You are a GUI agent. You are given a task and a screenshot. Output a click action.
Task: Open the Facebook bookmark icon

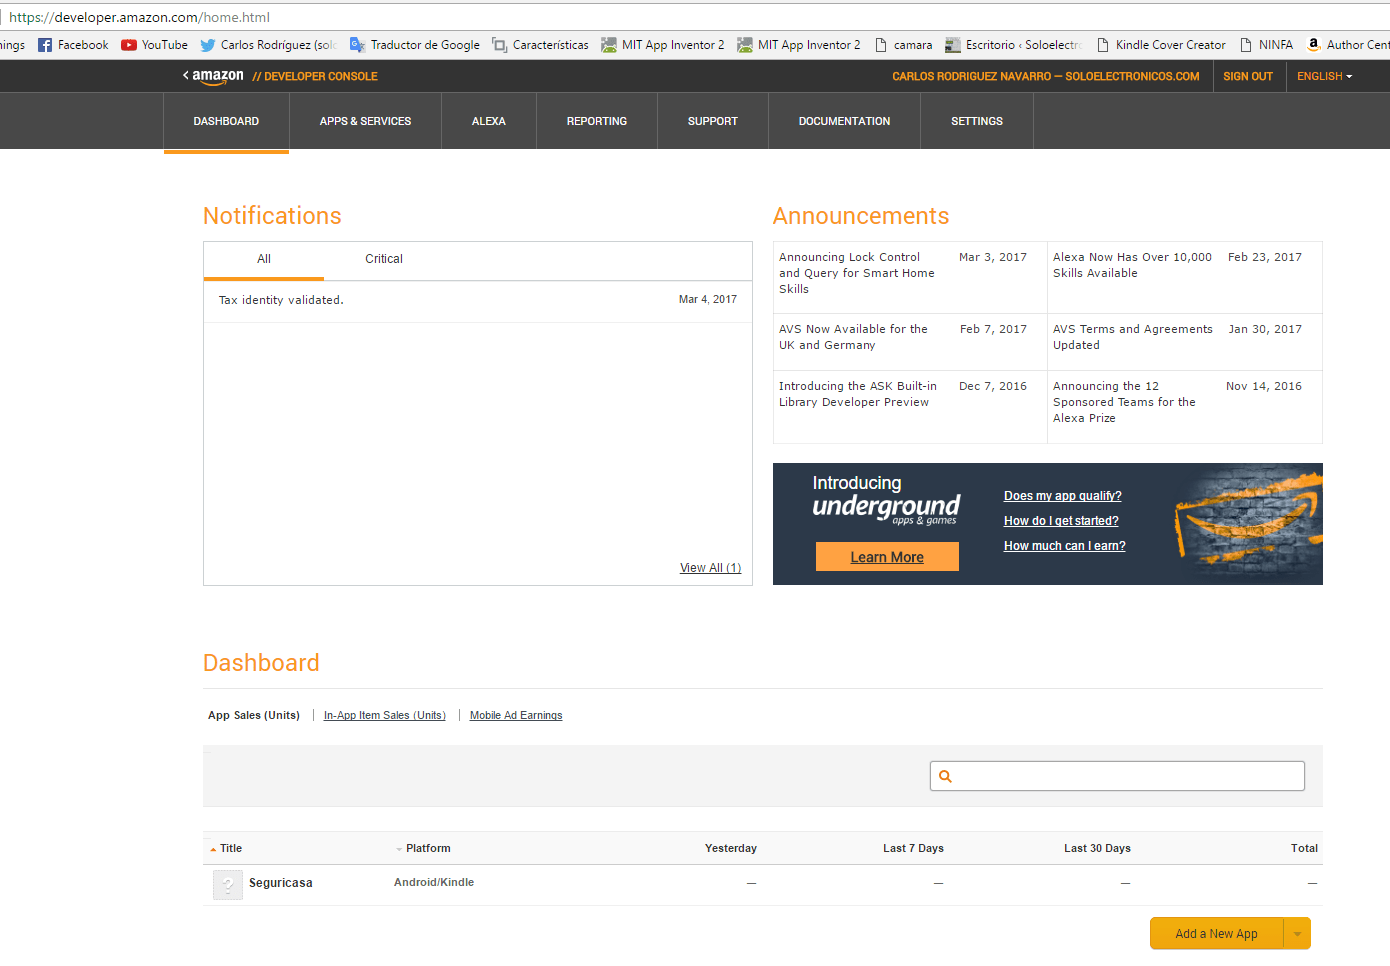[x=45, y=45]
